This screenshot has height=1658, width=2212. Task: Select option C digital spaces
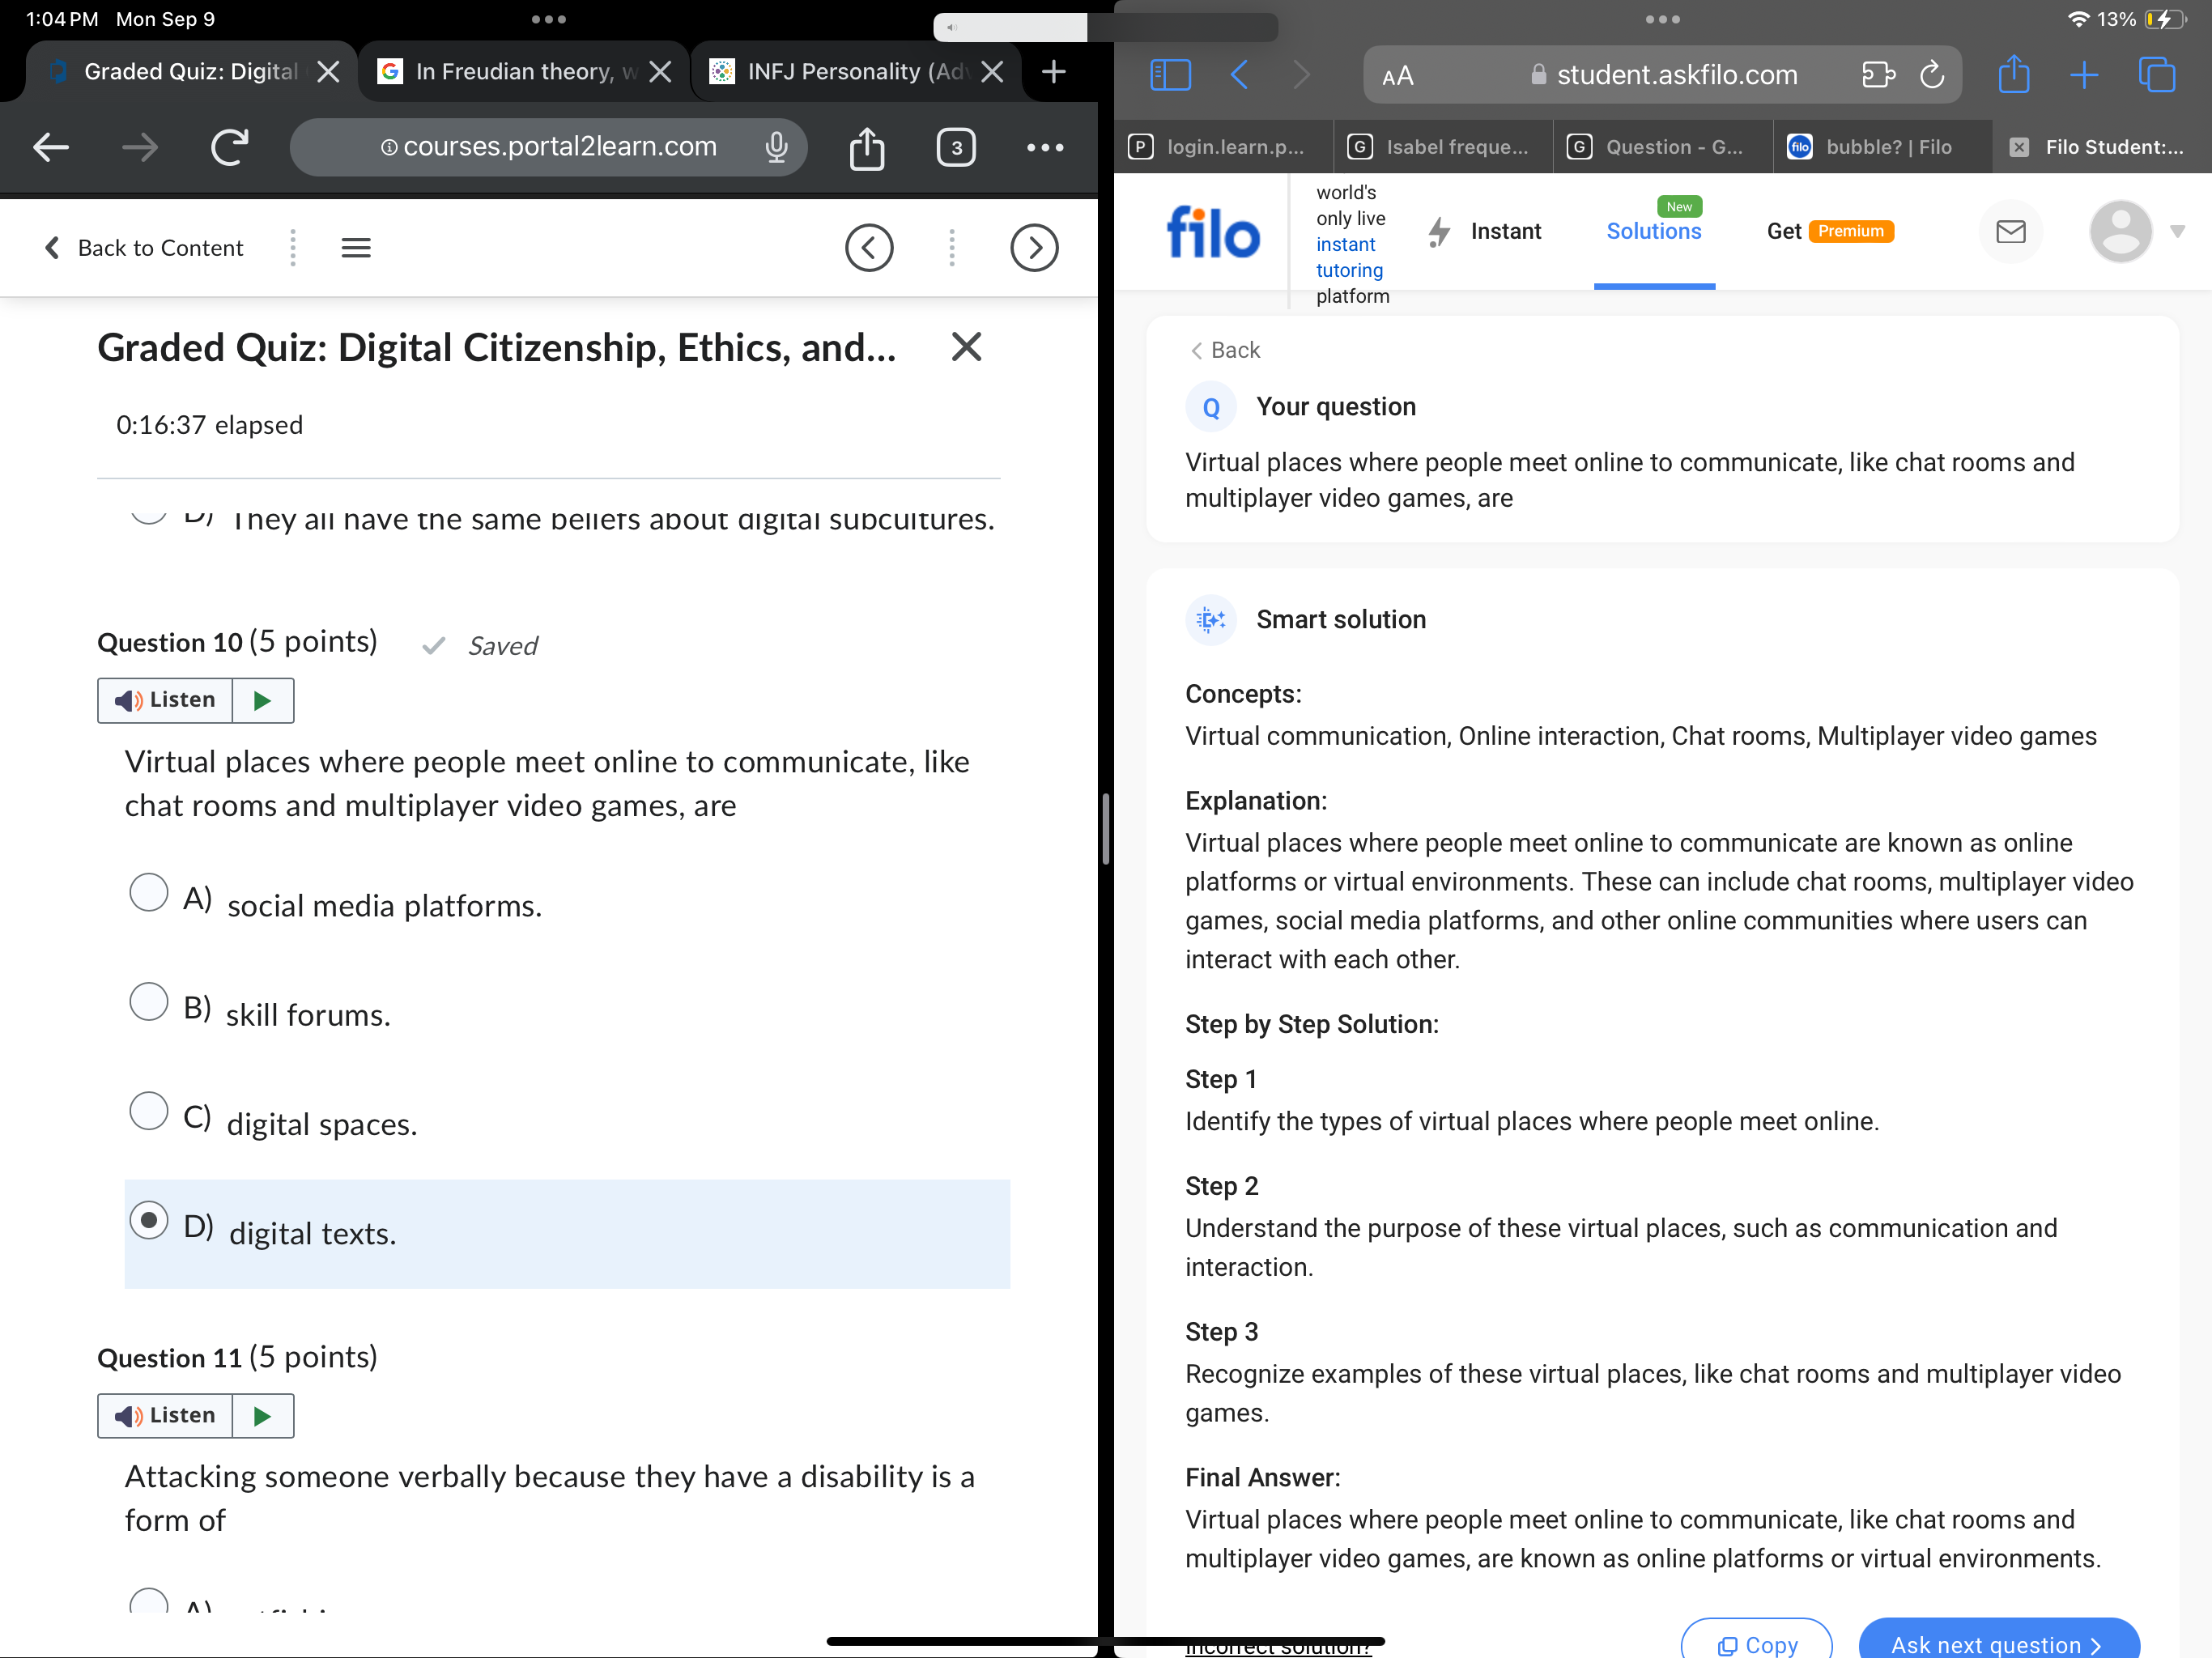point(149,1110)
